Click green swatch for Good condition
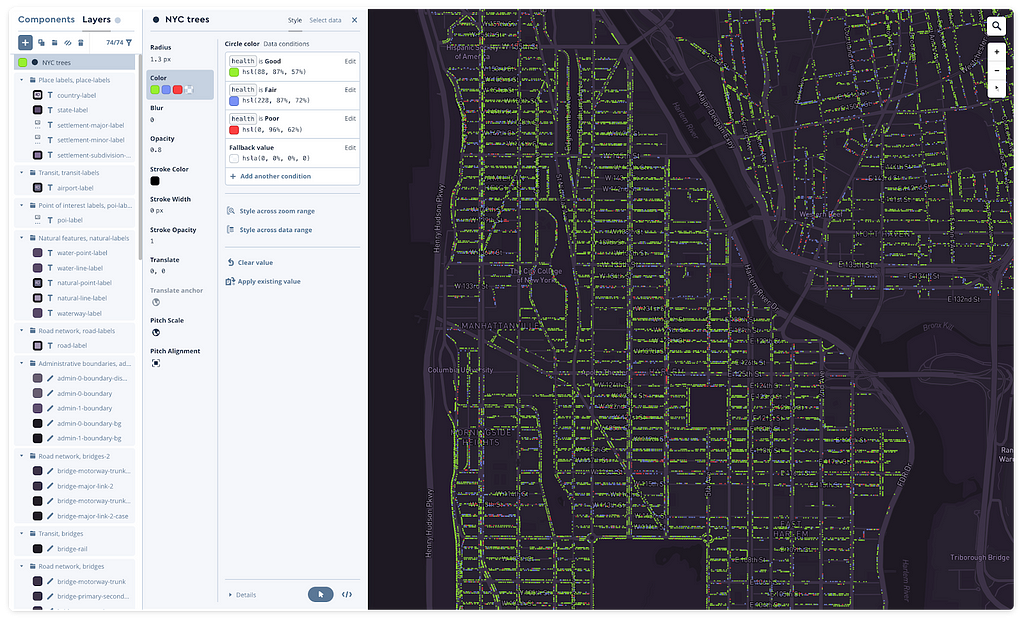Screen dimensions: 1024x621 pos(234,72)
